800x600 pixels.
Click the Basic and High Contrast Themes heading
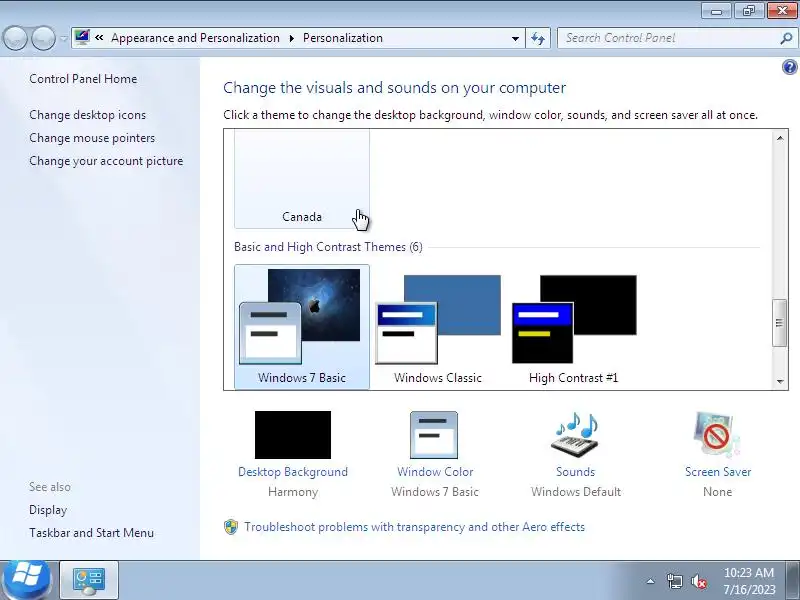click(x=328, y=247)
